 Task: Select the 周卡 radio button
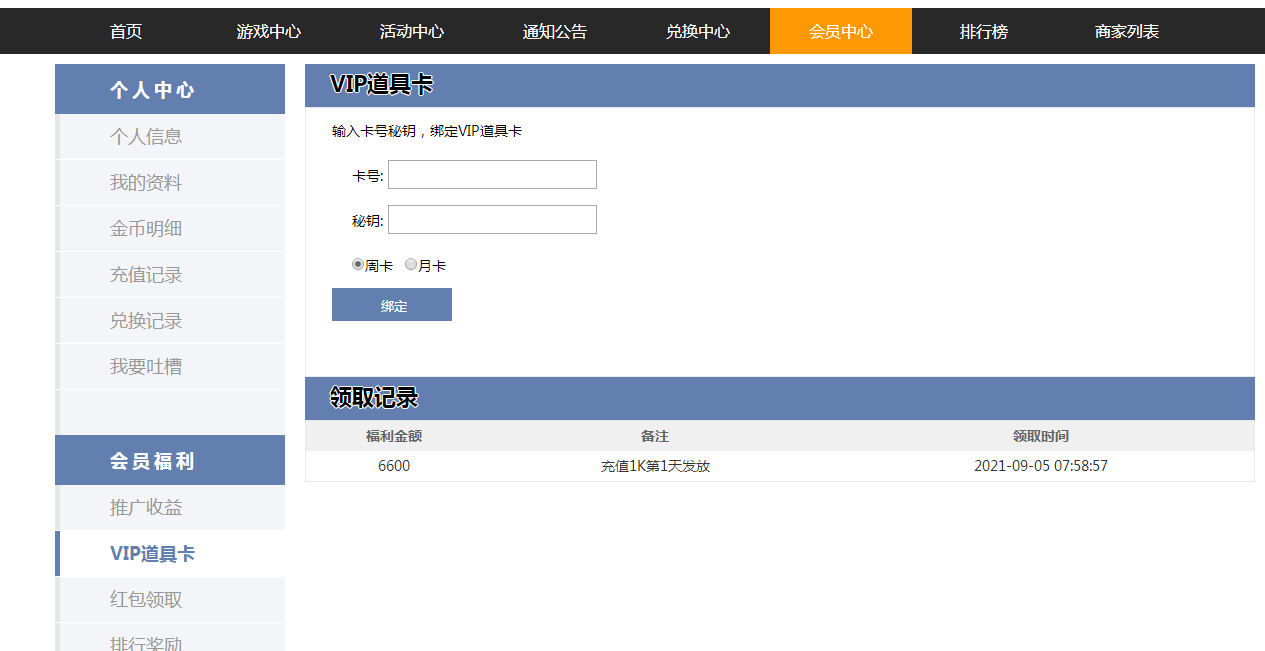click(x=358, y=265)
